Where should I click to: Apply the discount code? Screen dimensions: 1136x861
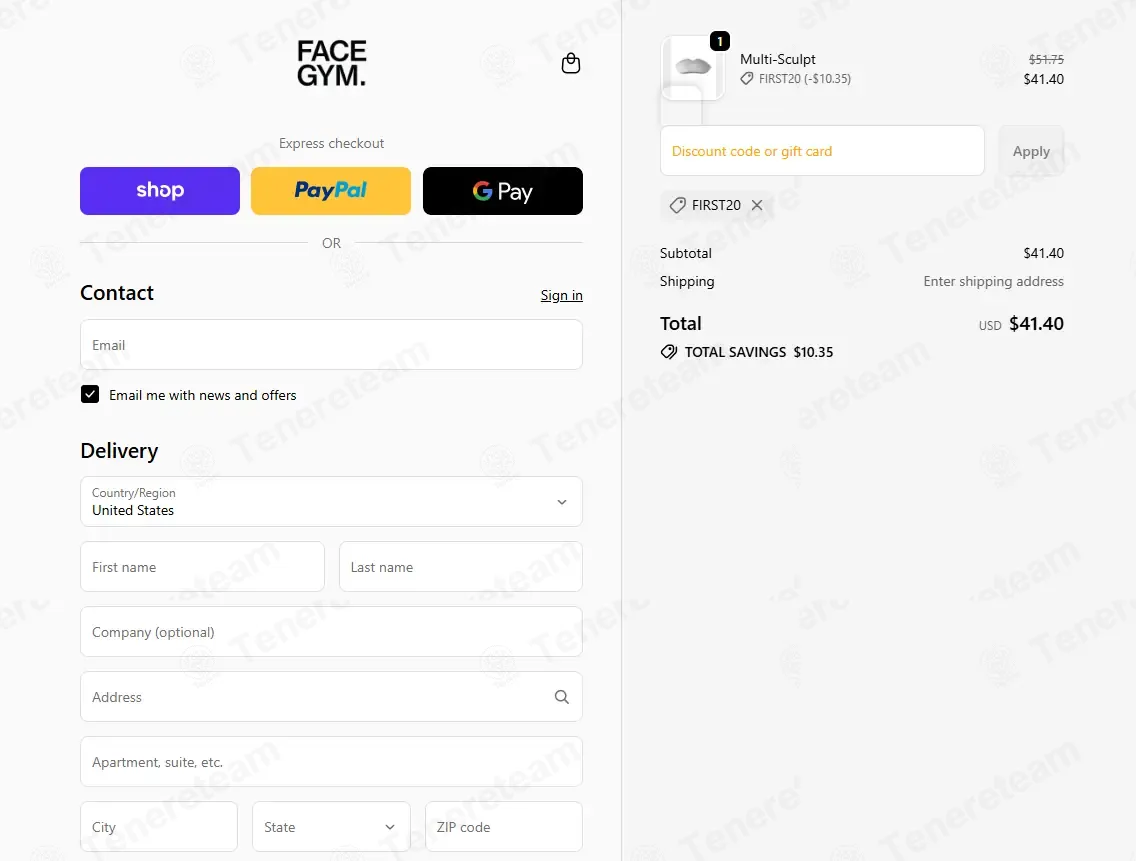(x=1031, y=151)
